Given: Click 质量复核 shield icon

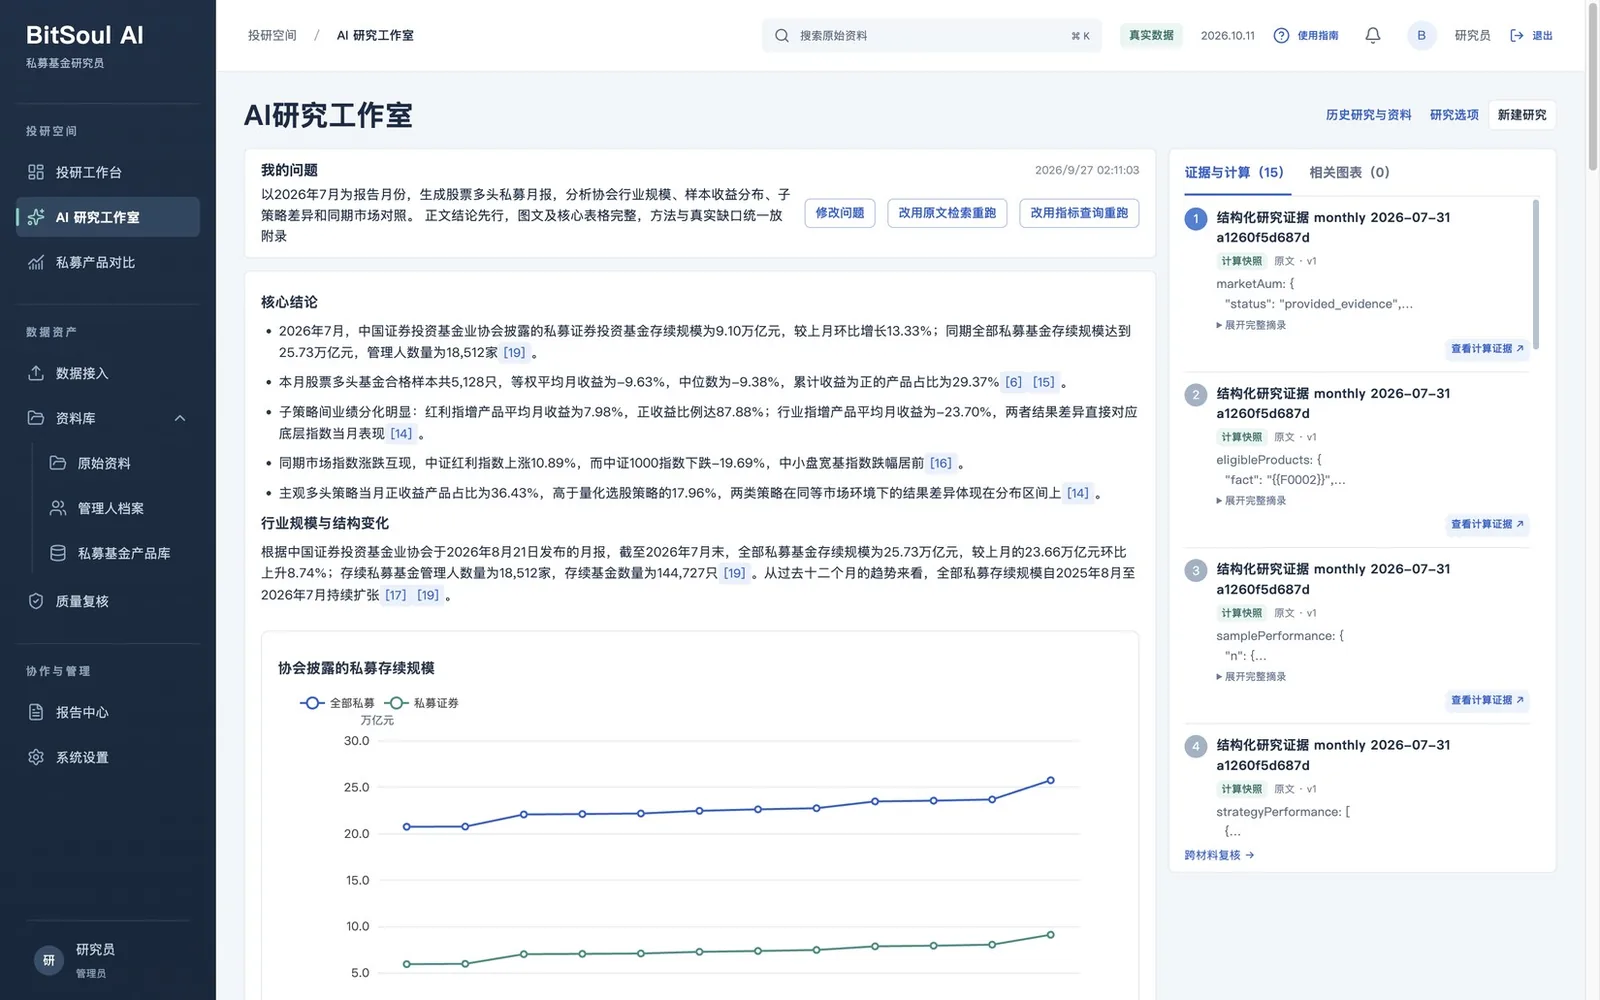Looking at the screenshot, I should tap(36, 601).
